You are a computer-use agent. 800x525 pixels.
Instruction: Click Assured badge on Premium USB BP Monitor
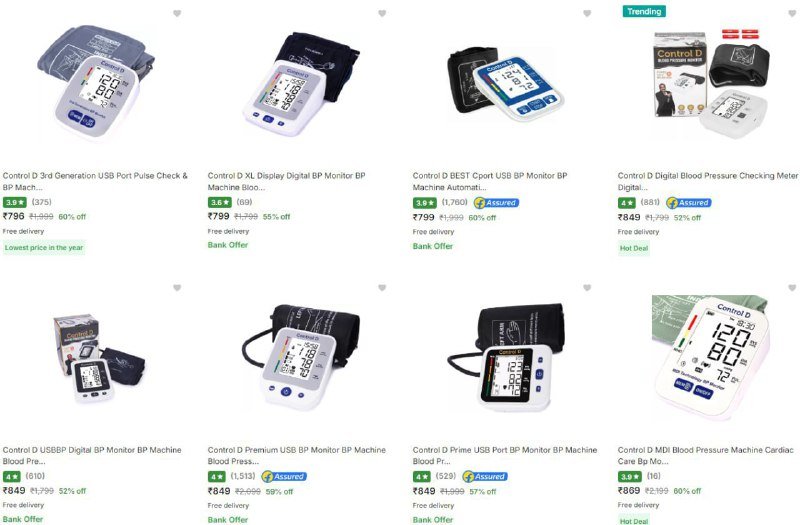point(284,477)
